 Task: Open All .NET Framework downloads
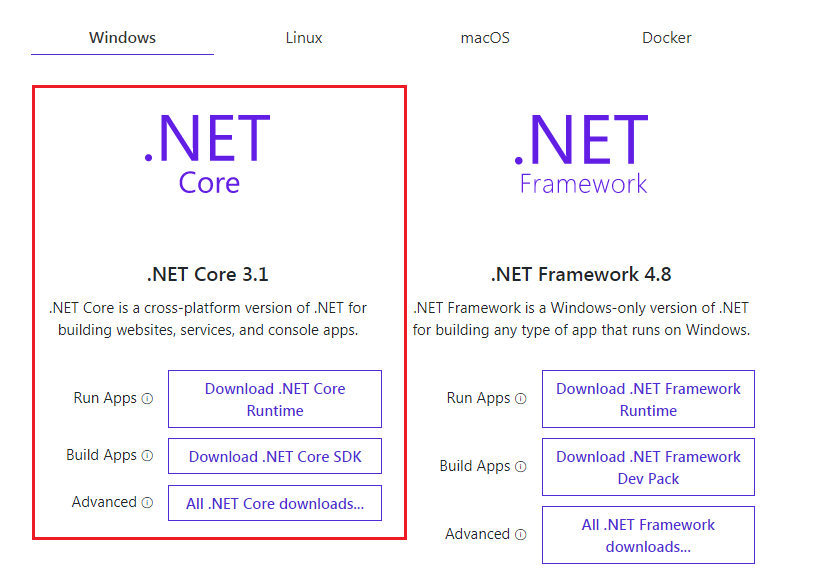pyautogui.click(x=647, y=534)
